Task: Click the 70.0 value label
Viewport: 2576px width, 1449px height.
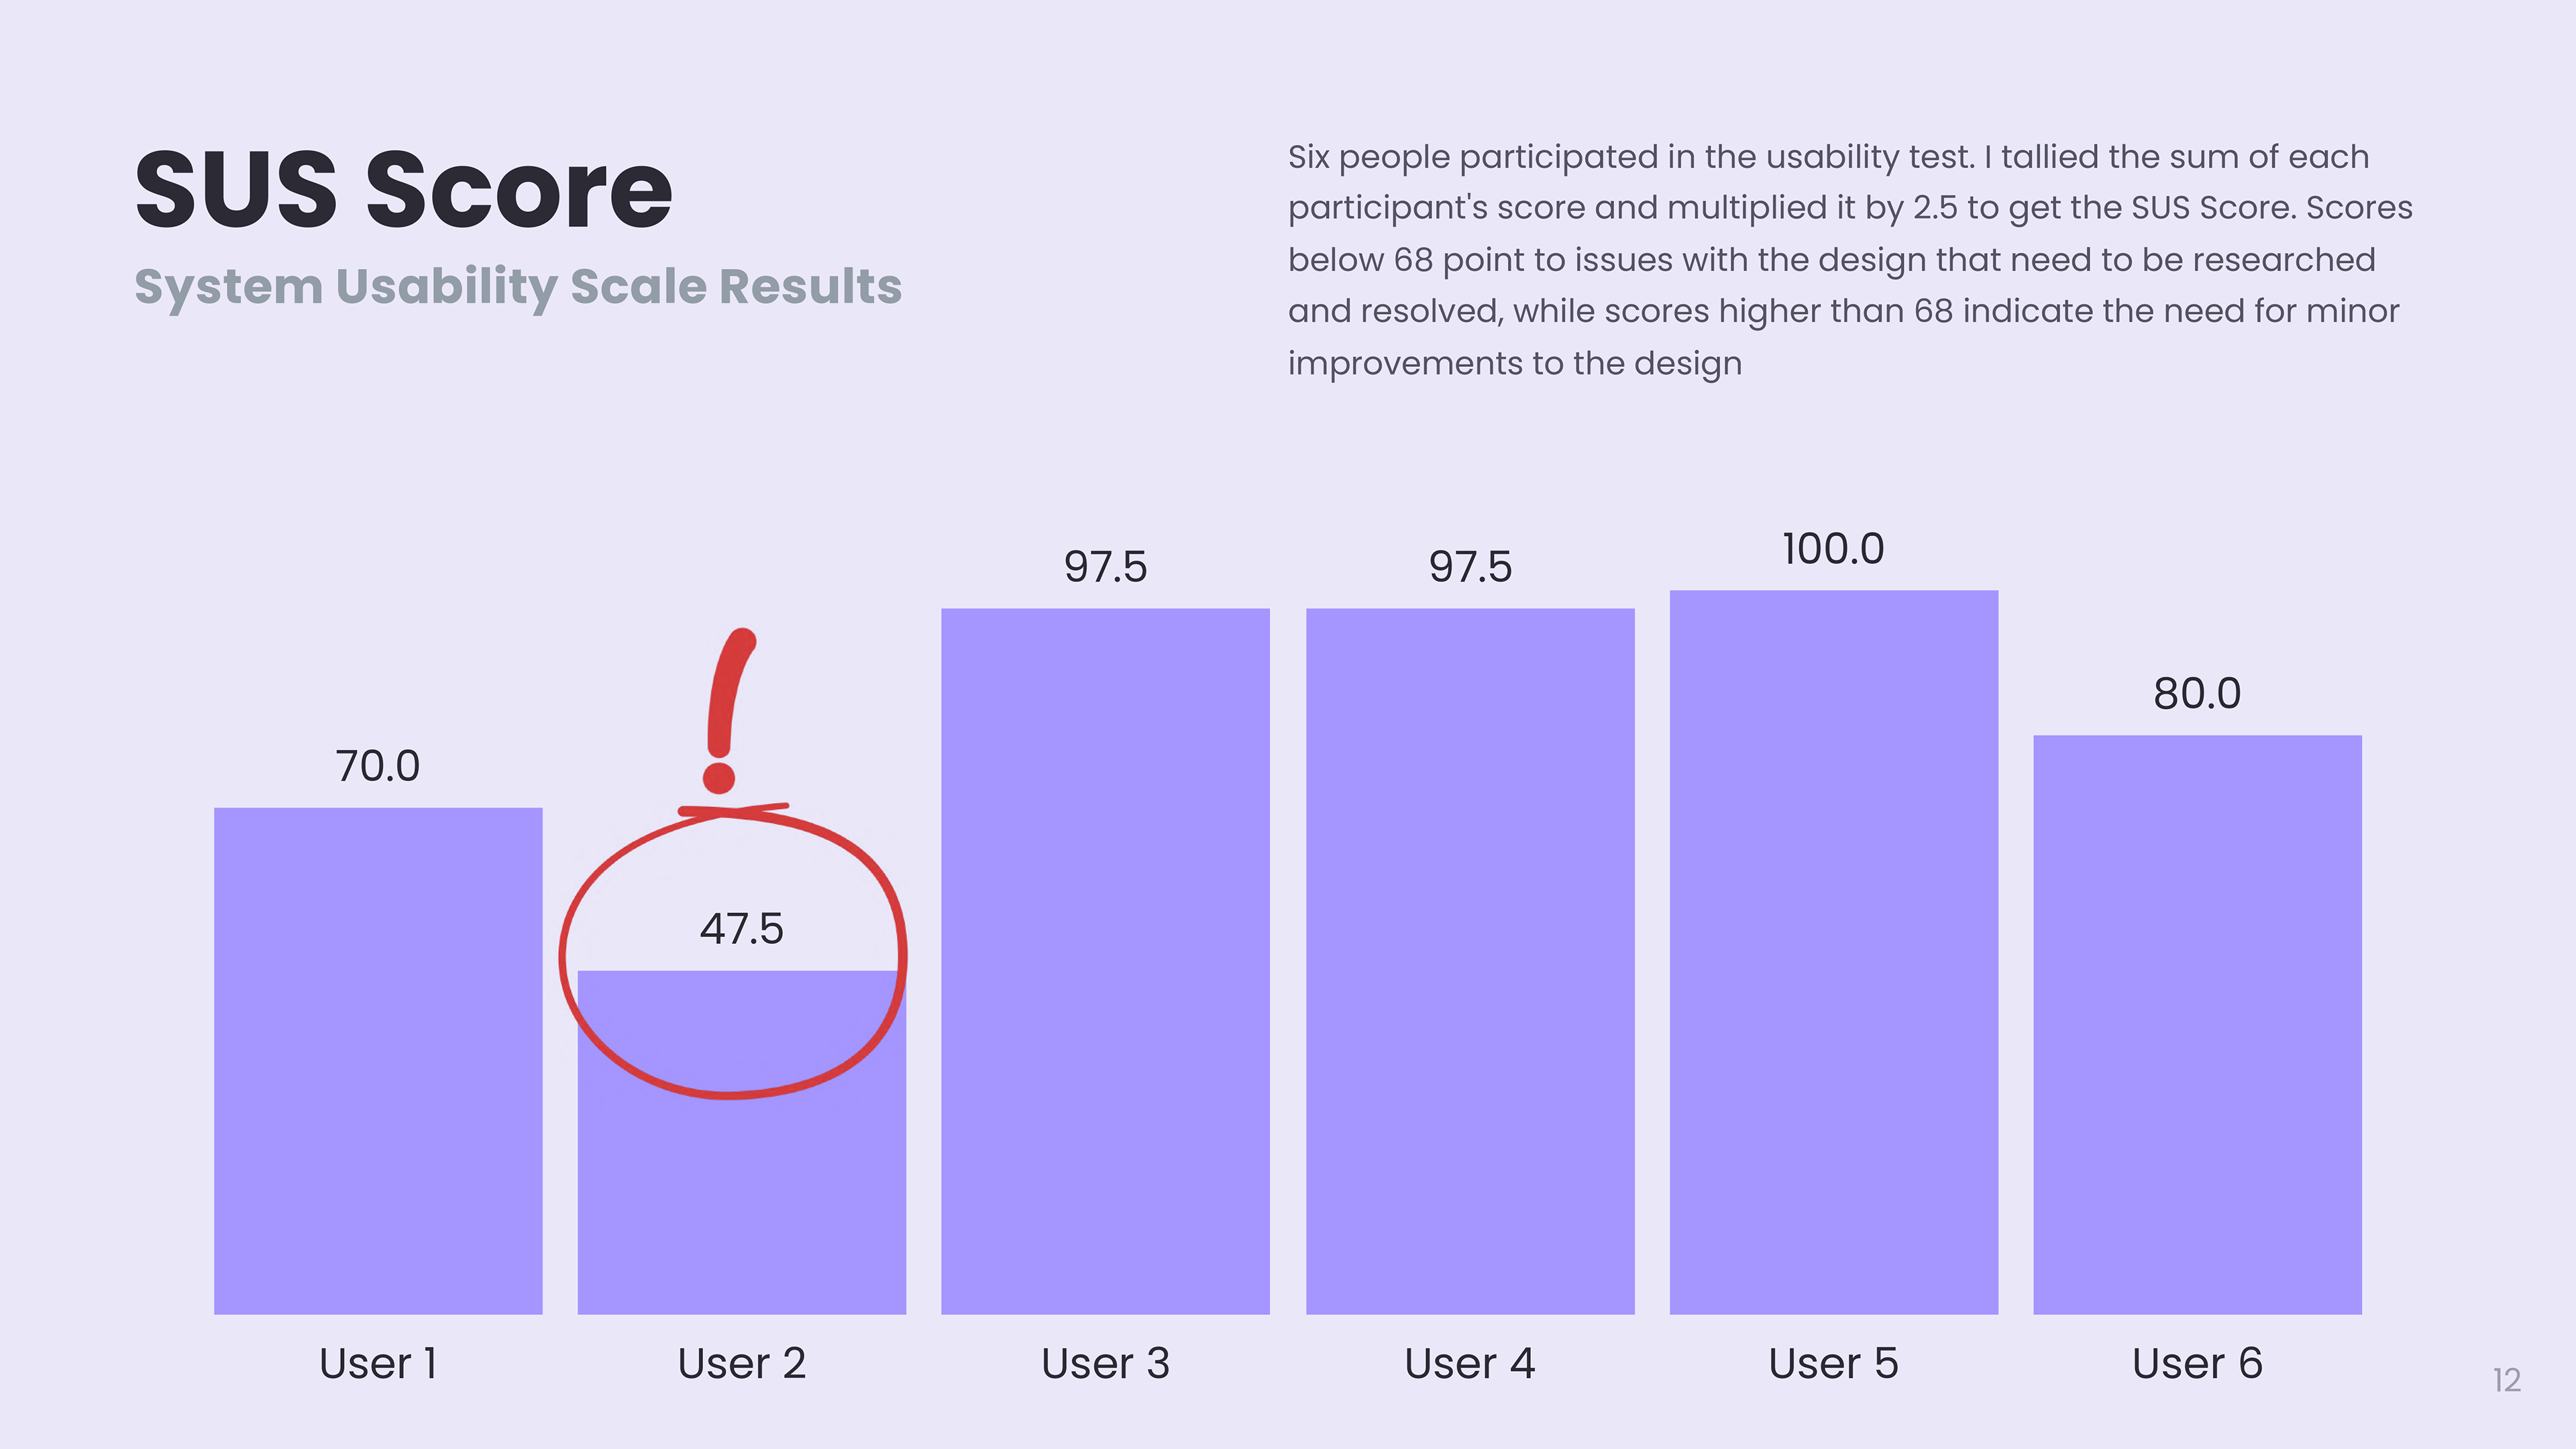Action: point(378,766)
